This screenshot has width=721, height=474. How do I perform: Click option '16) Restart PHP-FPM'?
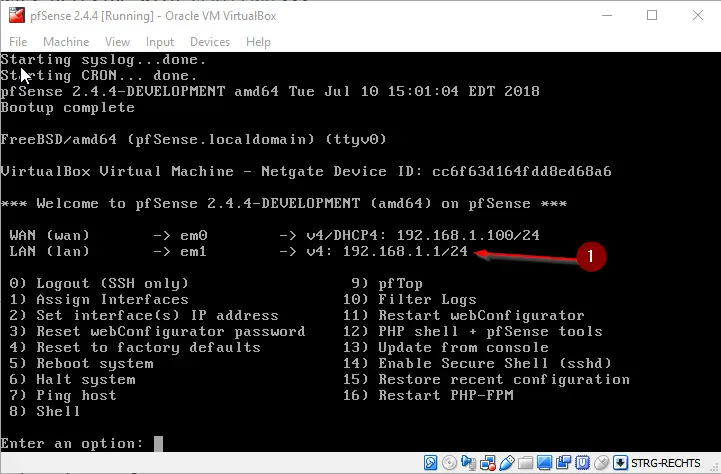[x=428, y=395]
